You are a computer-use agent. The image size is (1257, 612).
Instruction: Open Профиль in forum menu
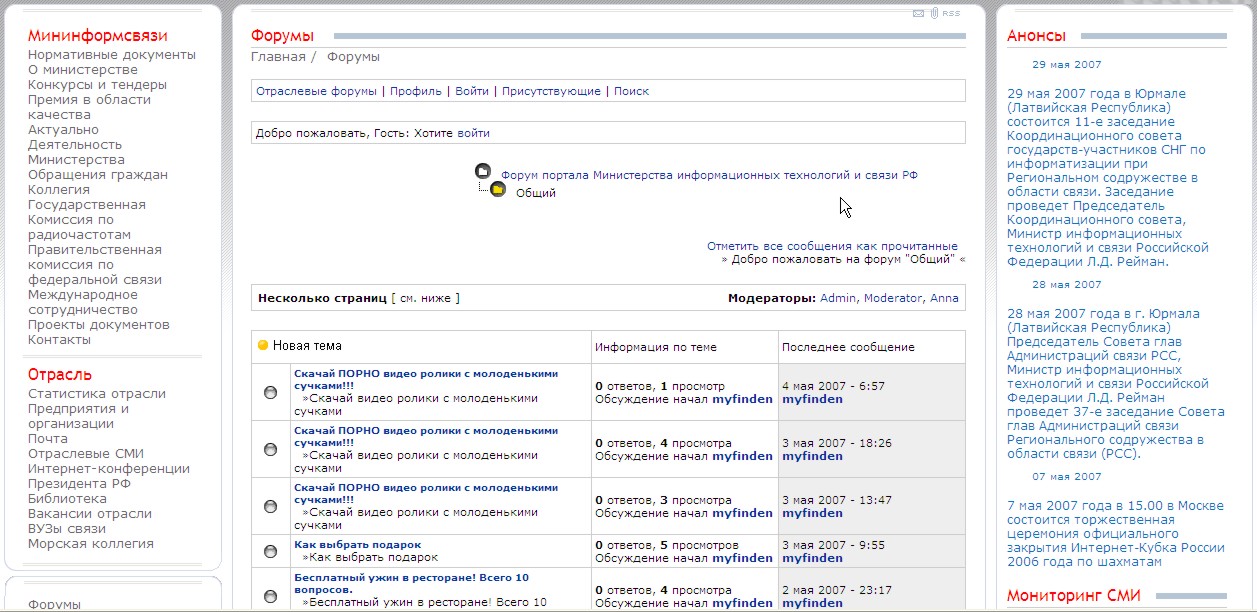(x=415, y=91)
